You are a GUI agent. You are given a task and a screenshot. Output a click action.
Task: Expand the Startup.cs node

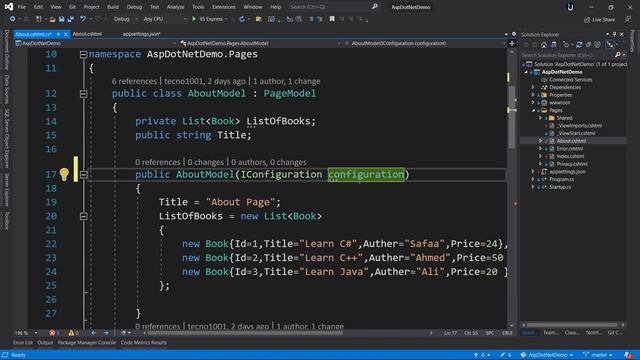click(x=533, y=187)
